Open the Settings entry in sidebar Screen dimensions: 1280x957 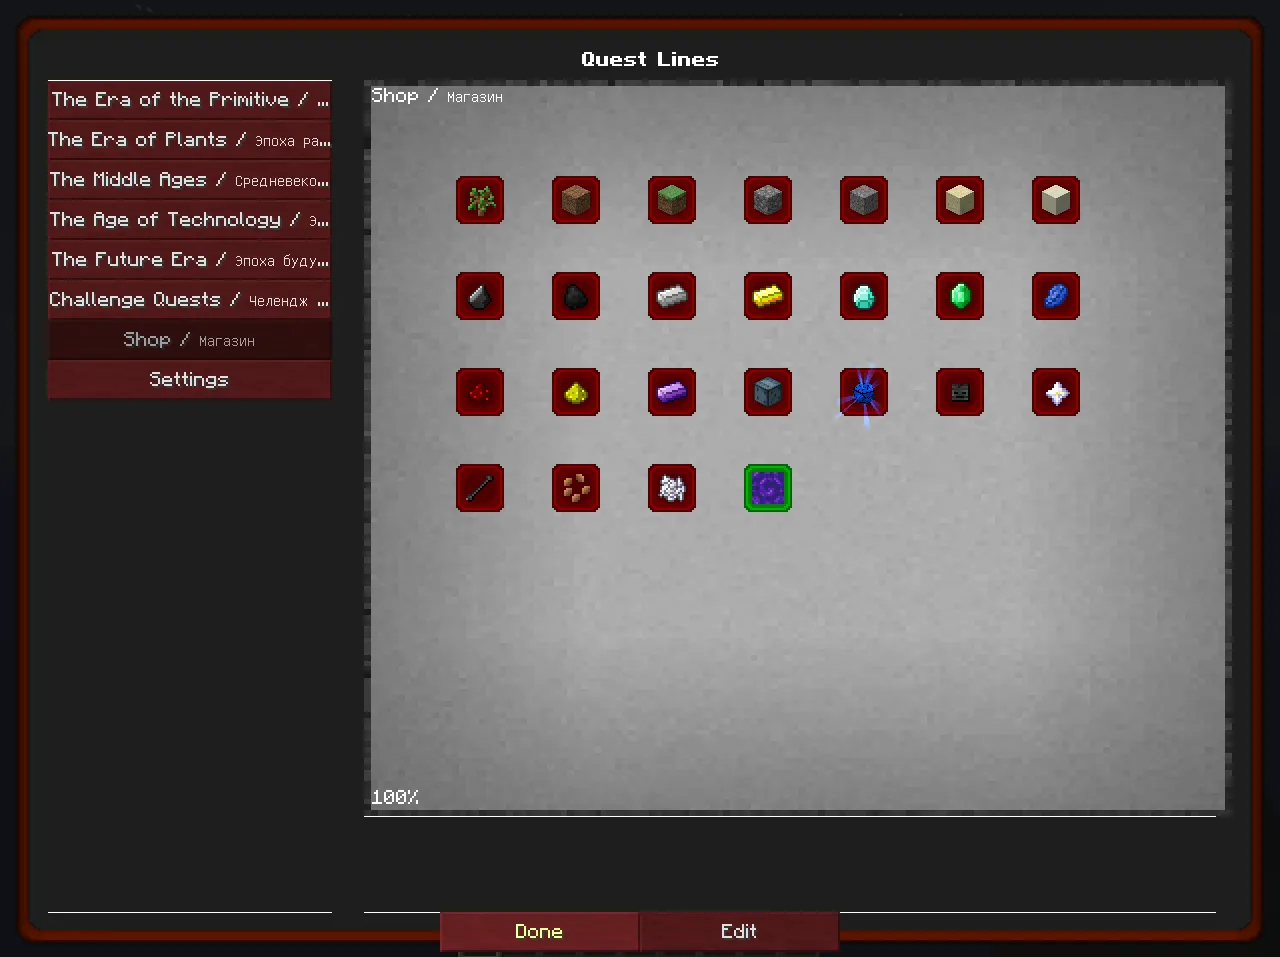[x=189, y=380]
